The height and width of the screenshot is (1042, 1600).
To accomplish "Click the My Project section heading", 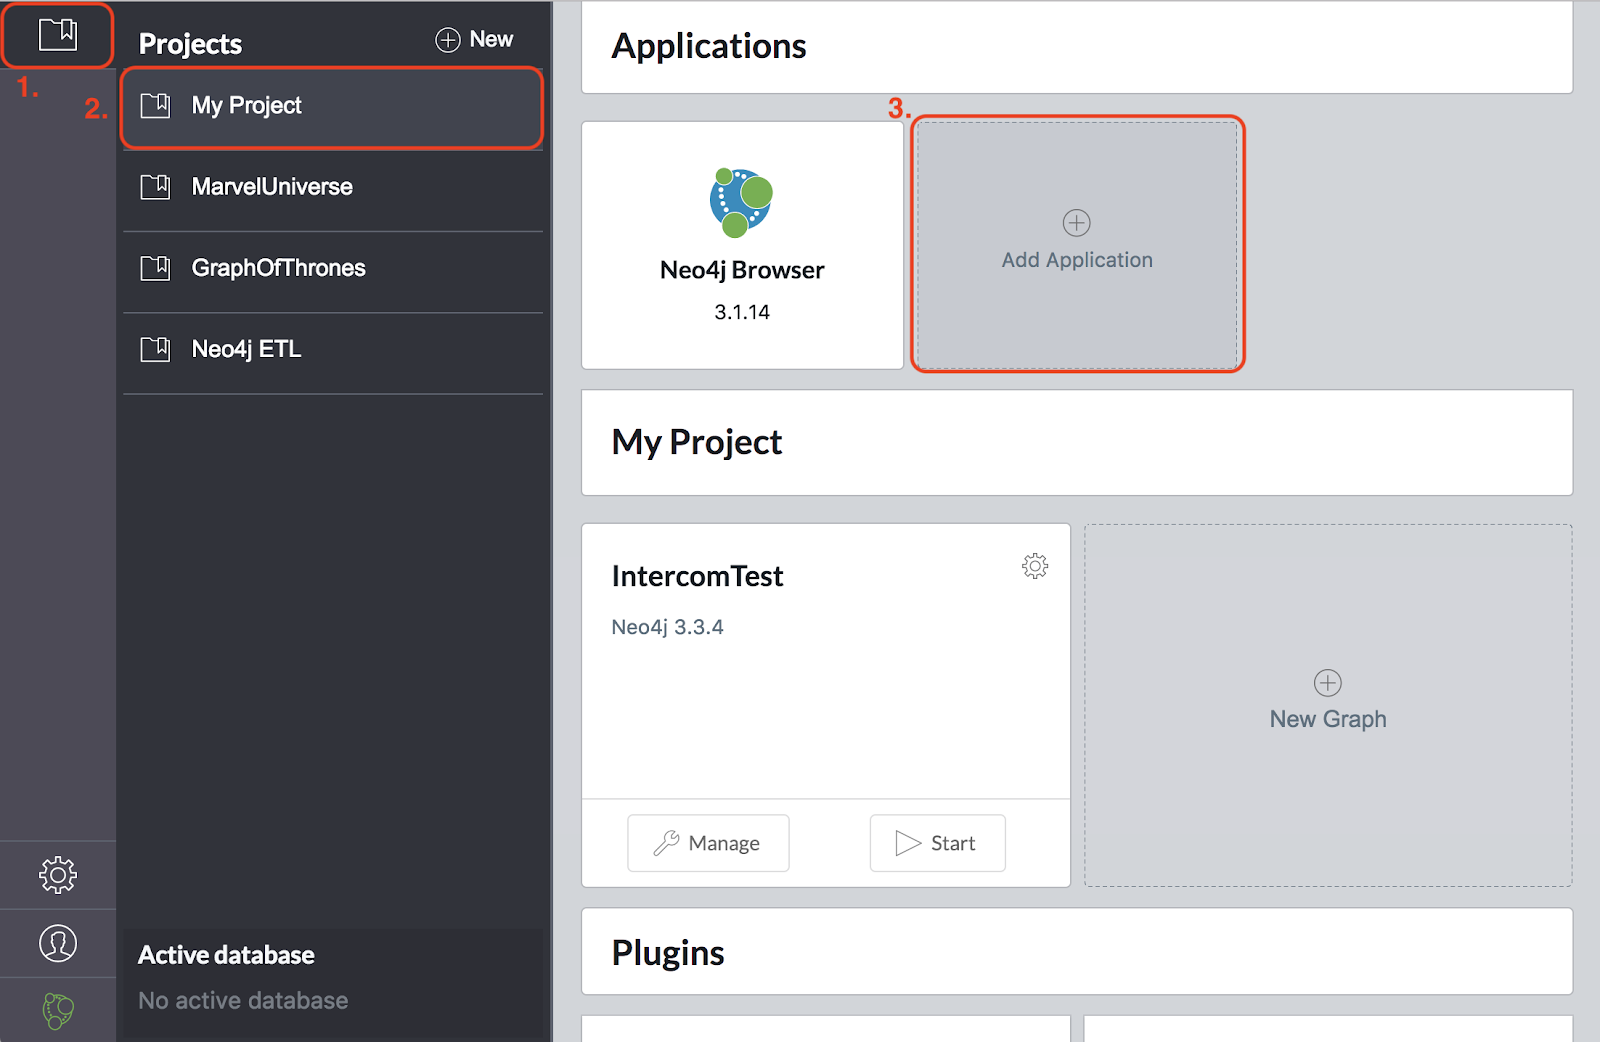I will tap(697, 442).
